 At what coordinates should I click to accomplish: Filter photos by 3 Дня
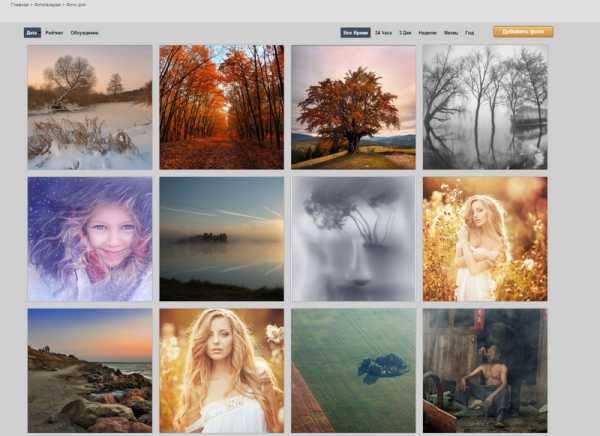[405, 33]
